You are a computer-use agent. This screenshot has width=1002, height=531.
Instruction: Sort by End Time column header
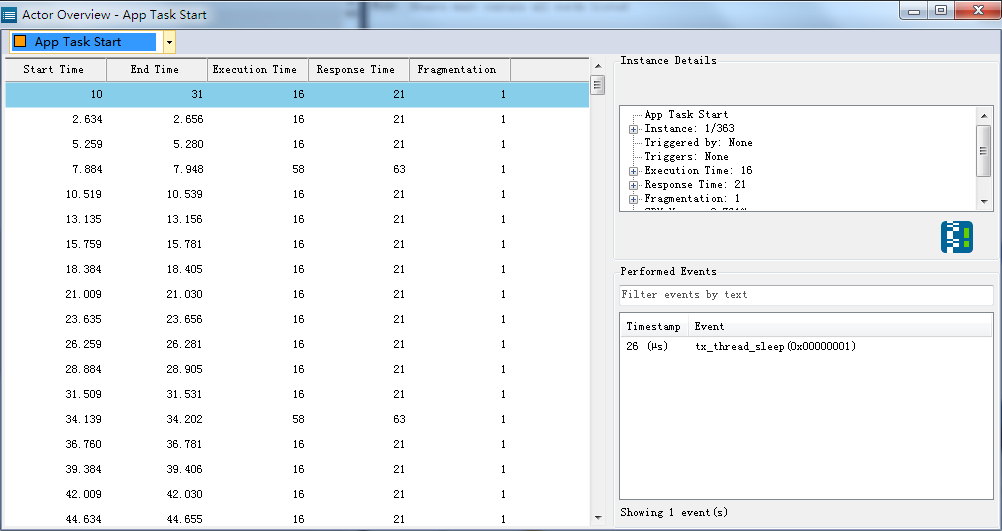(157, 70)
